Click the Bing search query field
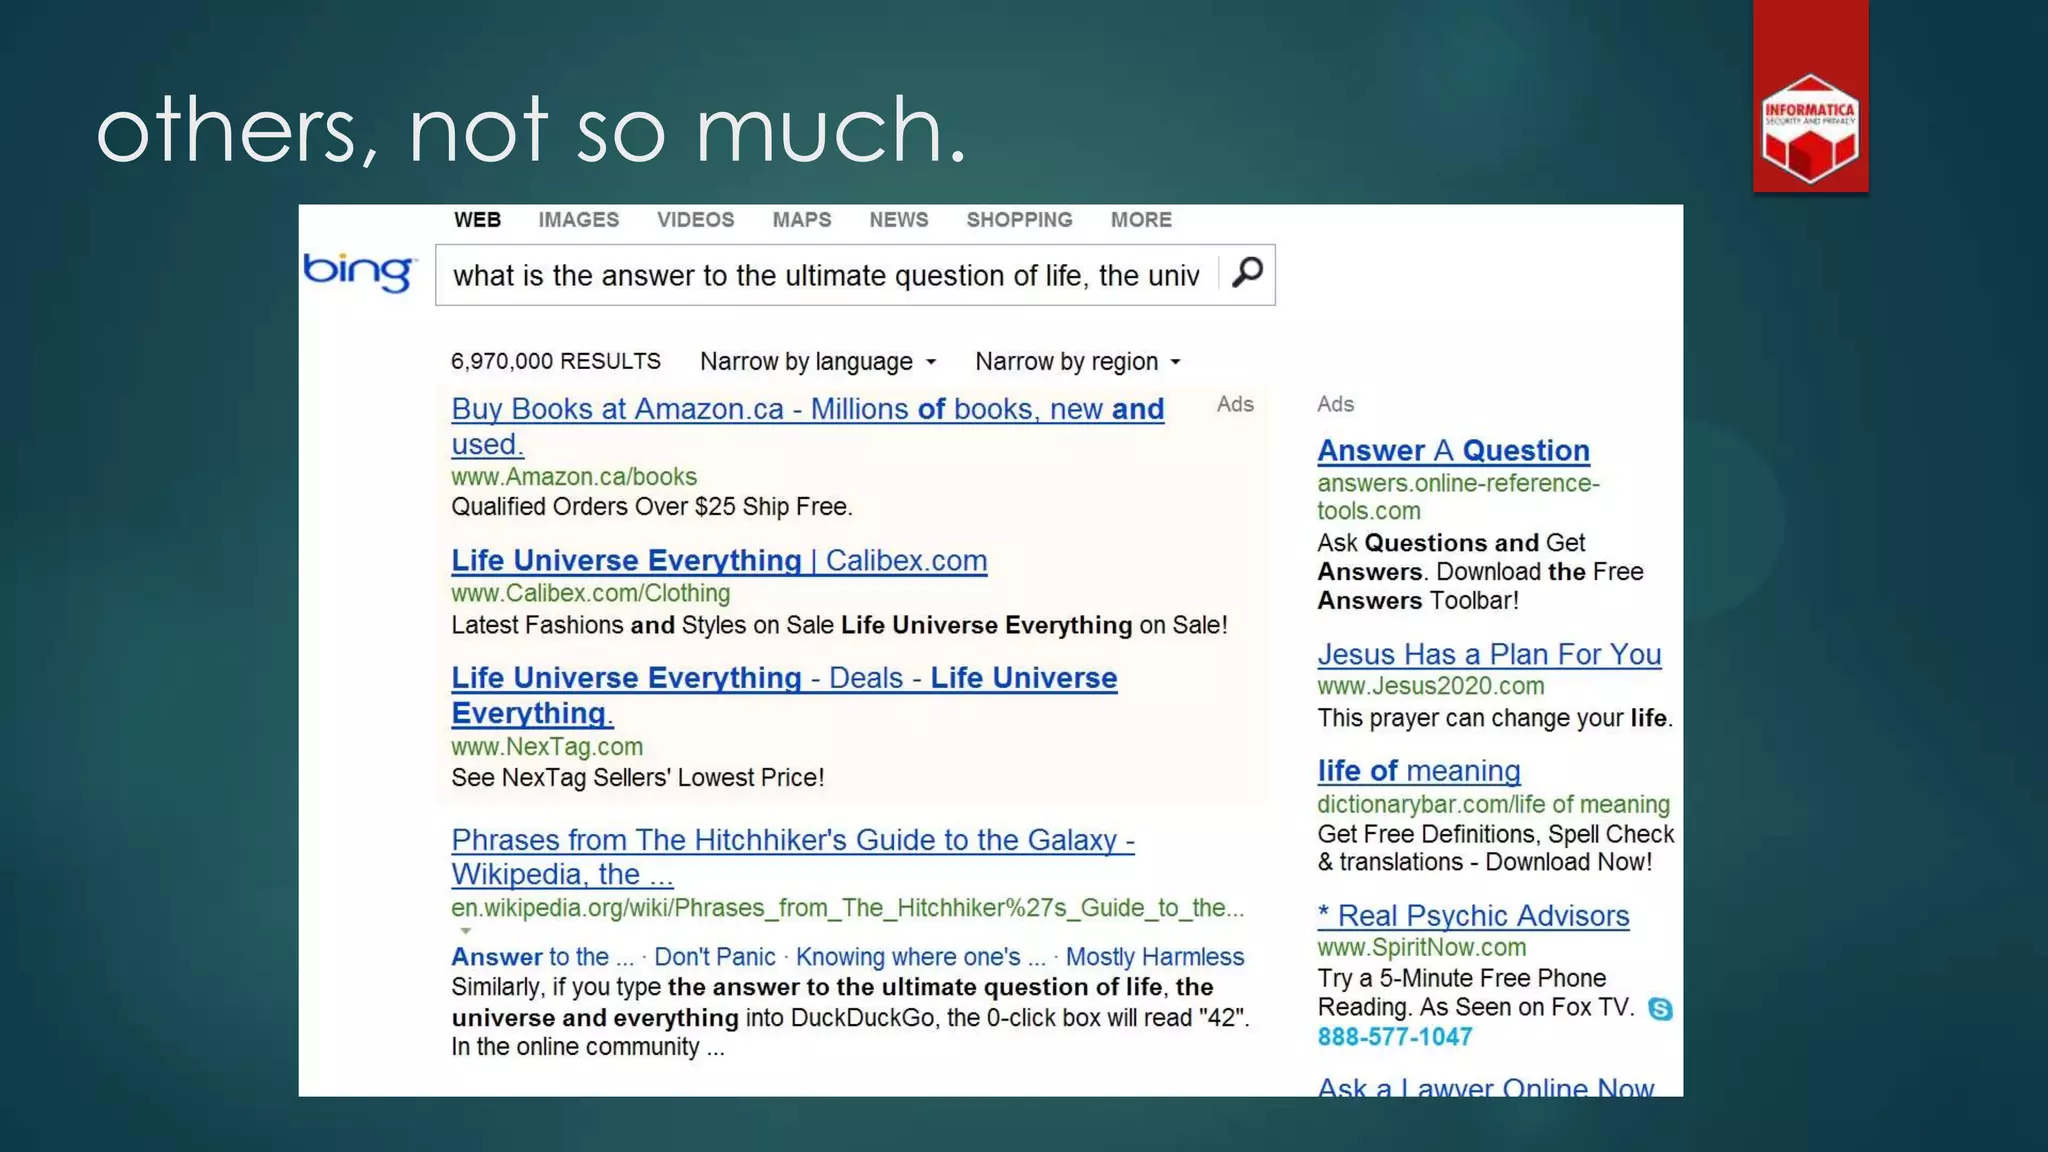The image size is (2048, 1152). tap(825, 275)
